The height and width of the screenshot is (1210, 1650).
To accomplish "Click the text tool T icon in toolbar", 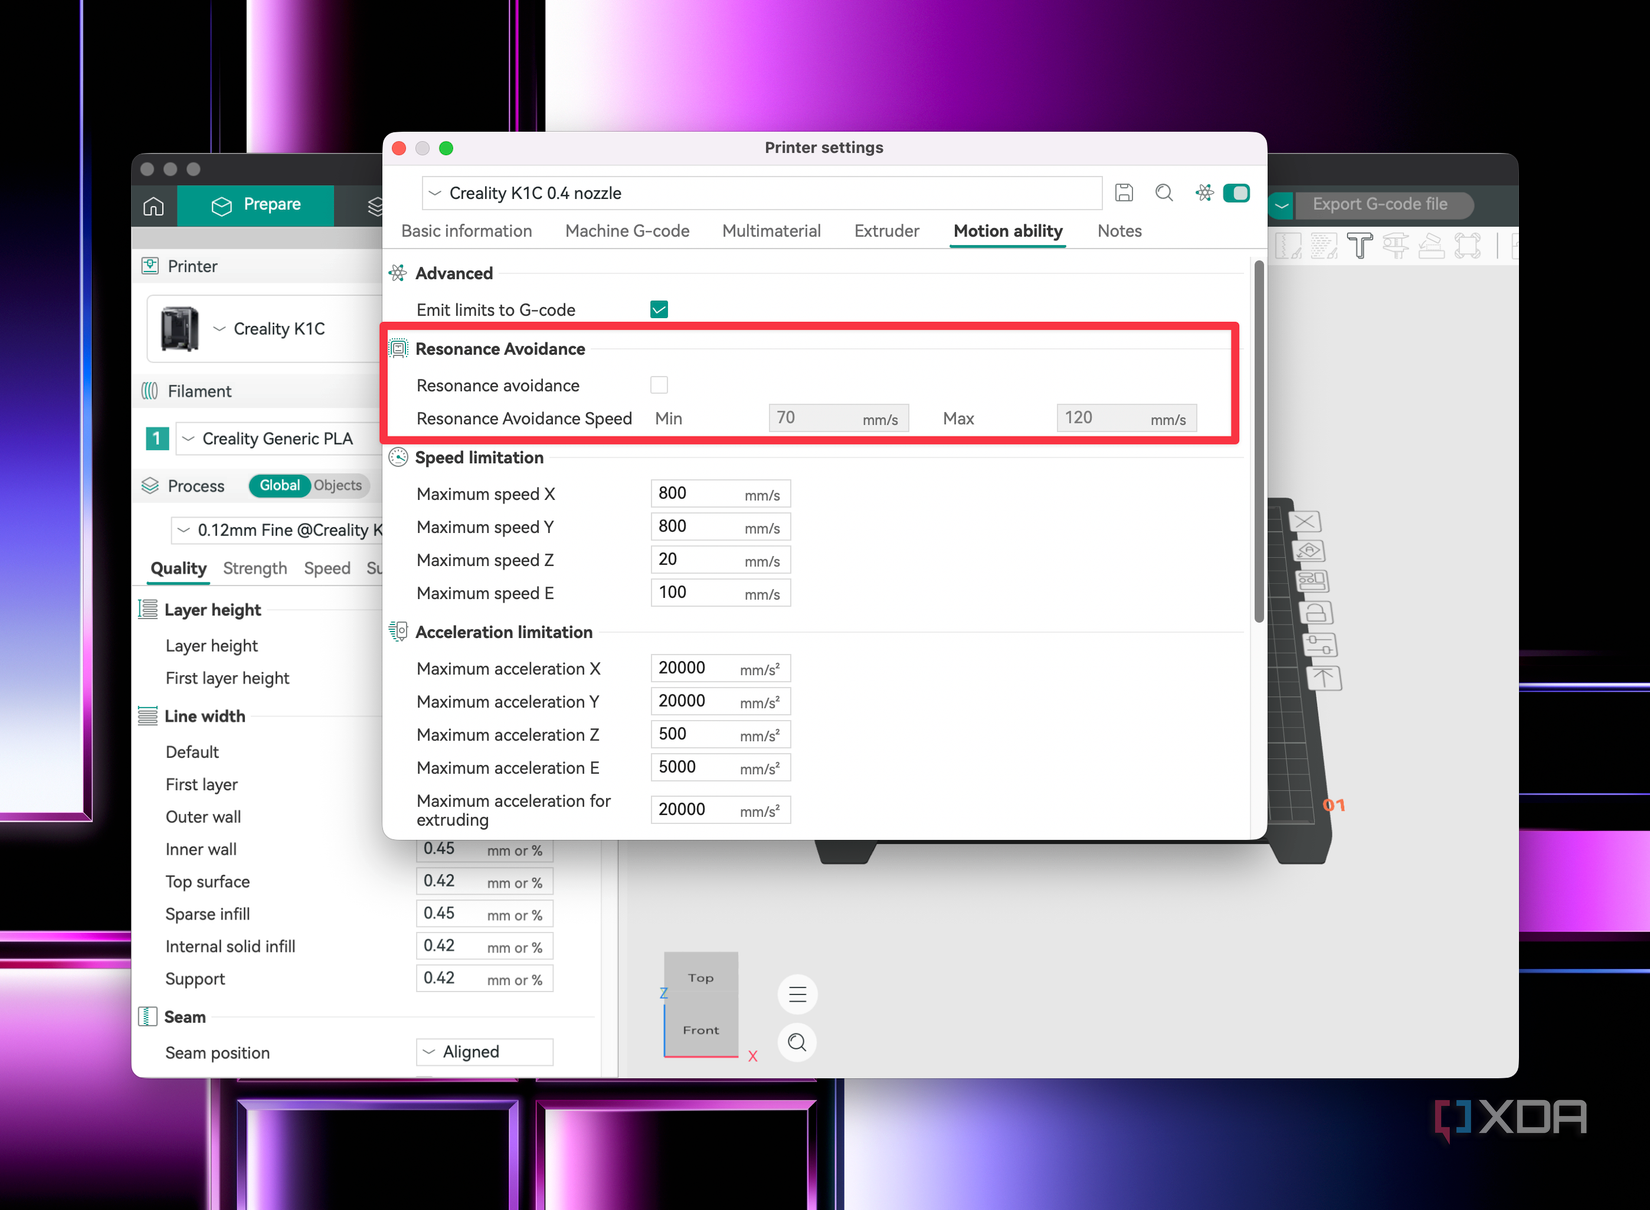I will (x=1360, y=246).
